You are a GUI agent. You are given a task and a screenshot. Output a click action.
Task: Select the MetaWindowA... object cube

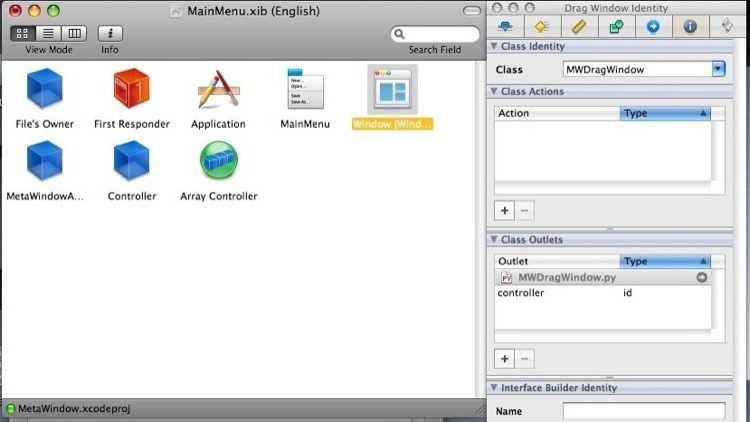point(44,160)
